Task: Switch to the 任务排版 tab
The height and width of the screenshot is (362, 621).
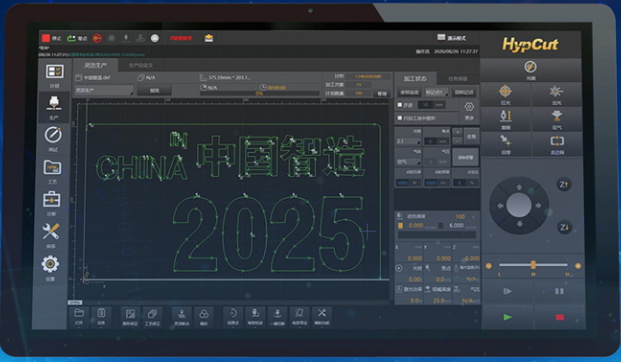Action: [458, 78]
